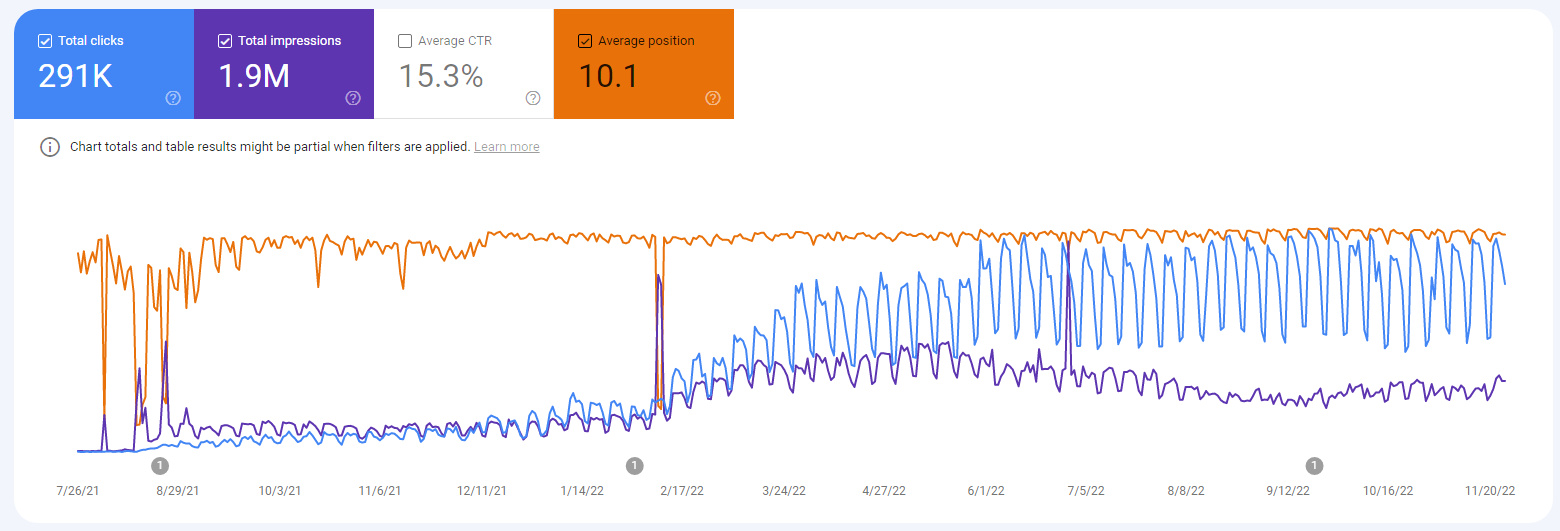Uncheck the Total clicks checkbox
Image resolution: width=1560 pixels, height=531 pixels.
pyautogui.click(x=45, y=41)
